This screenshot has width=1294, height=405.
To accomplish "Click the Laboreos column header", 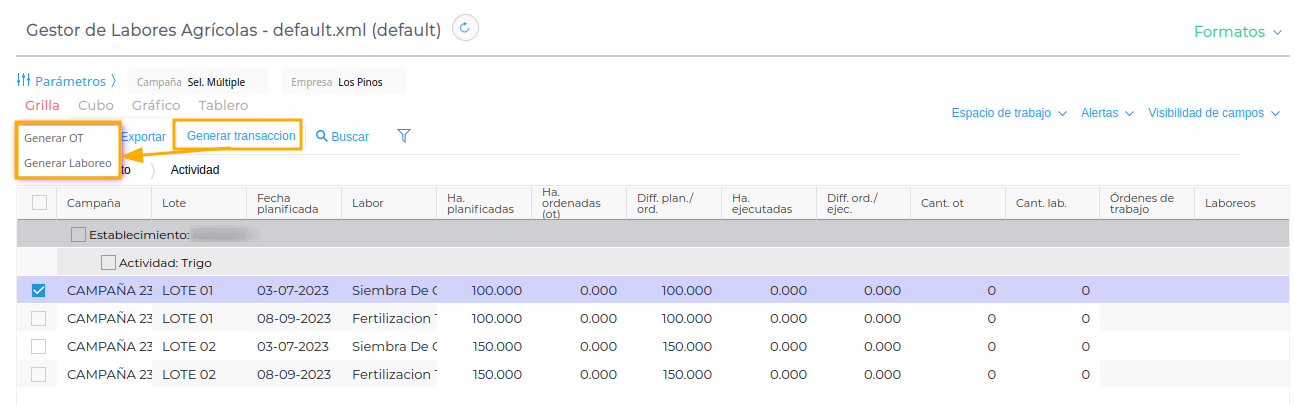I will pyautogui.click(x=1240, y=203).
